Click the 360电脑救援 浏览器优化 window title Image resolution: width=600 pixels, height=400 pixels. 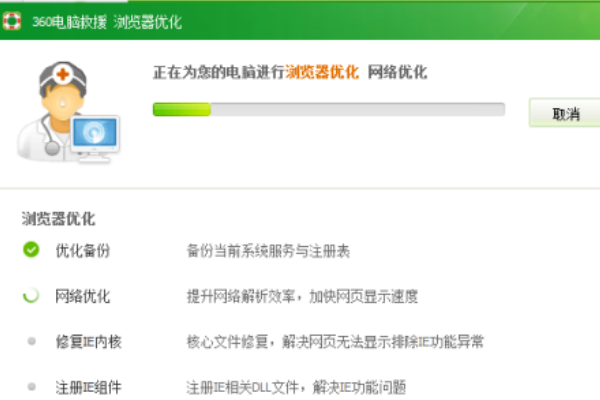pos(107,22)
